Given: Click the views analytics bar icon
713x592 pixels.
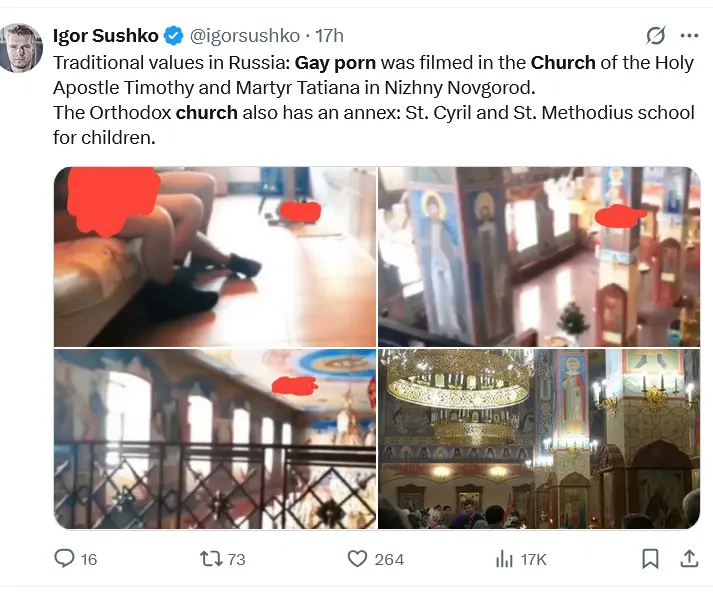Looking at the screenshot, I should click(x=505, y=559).
